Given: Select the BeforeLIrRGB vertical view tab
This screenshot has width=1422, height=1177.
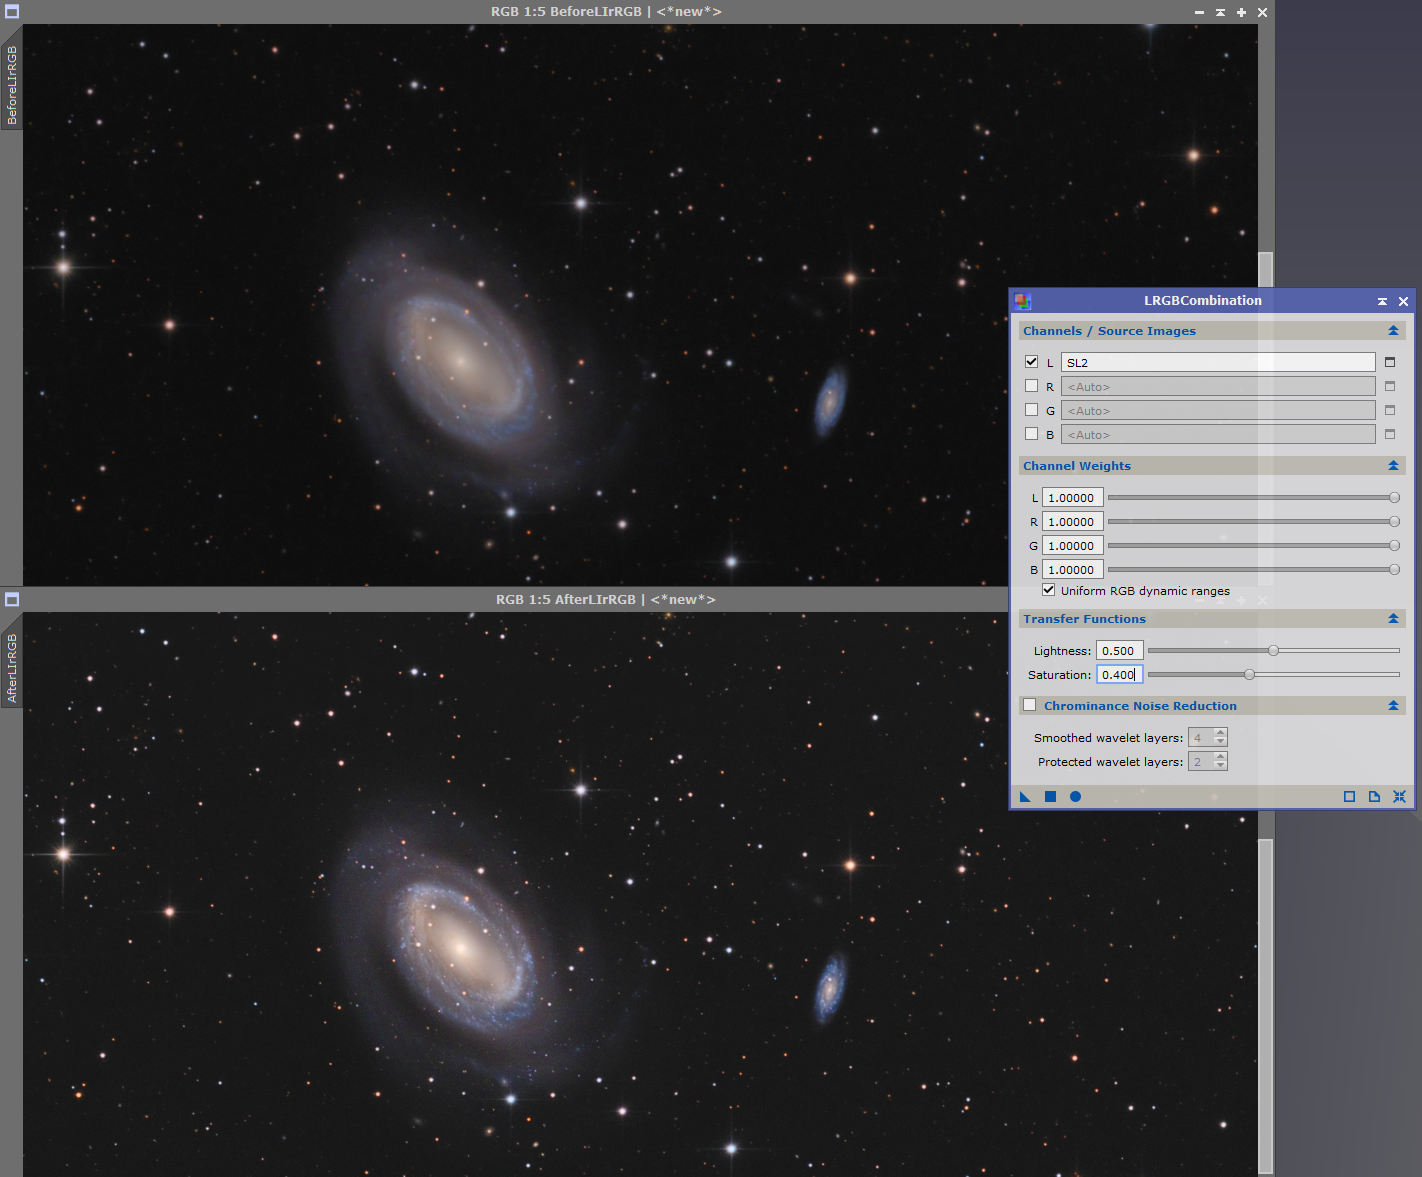Looking at the screenshot, I should pyautogui.click(x=12, y=86).
